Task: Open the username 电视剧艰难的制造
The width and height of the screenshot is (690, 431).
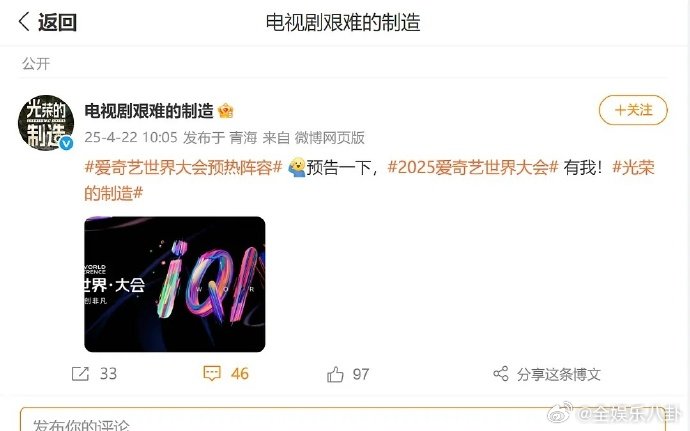Action: pos(149,111)
